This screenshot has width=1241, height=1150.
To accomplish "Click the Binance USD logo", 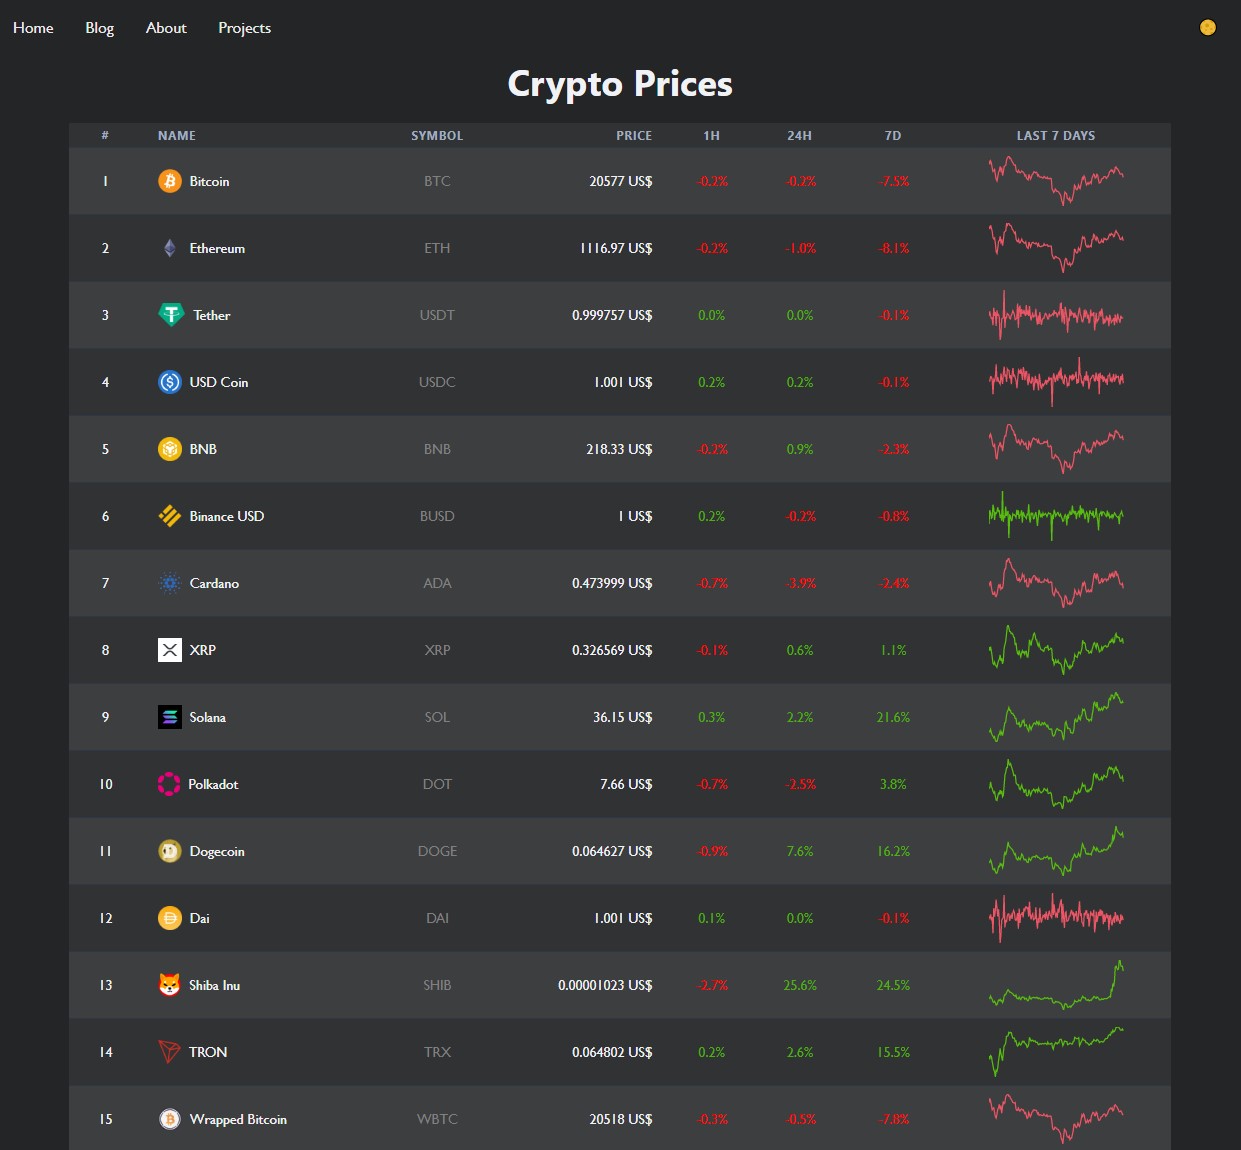I will 170,516.
